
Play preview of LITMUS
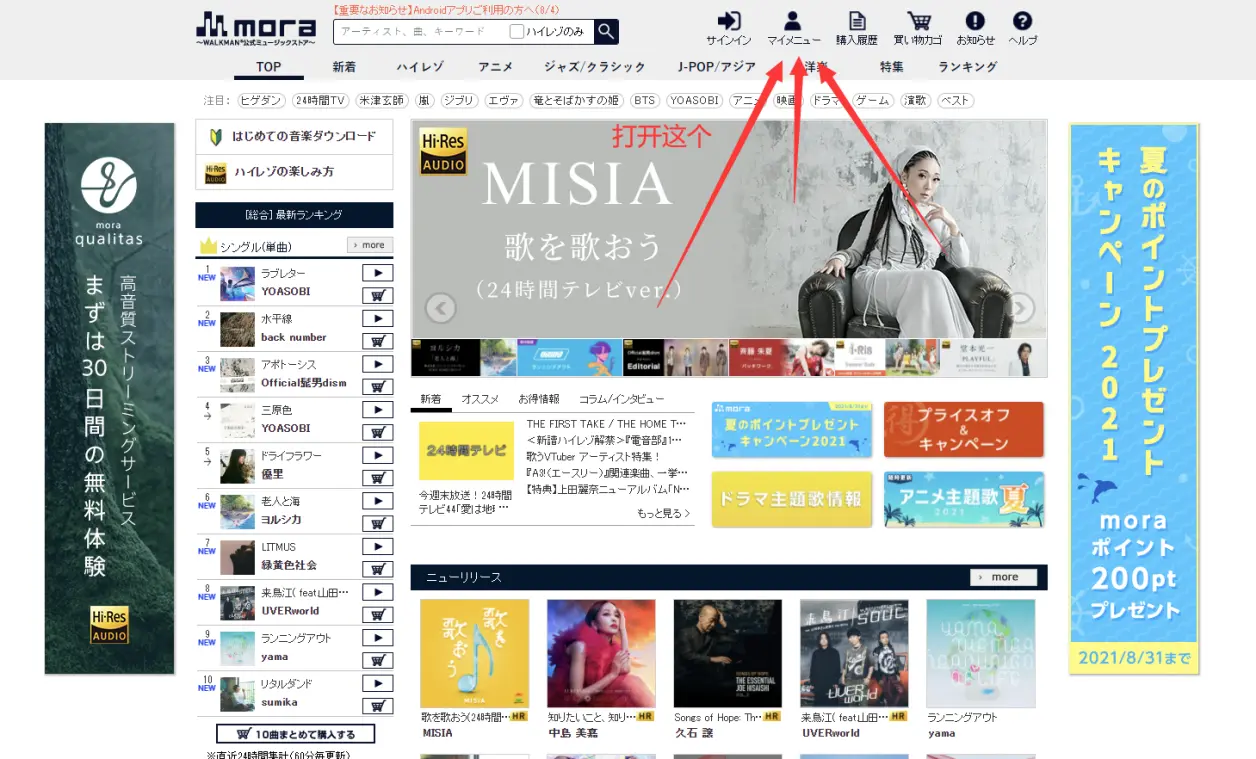click(x=377, y=547)
